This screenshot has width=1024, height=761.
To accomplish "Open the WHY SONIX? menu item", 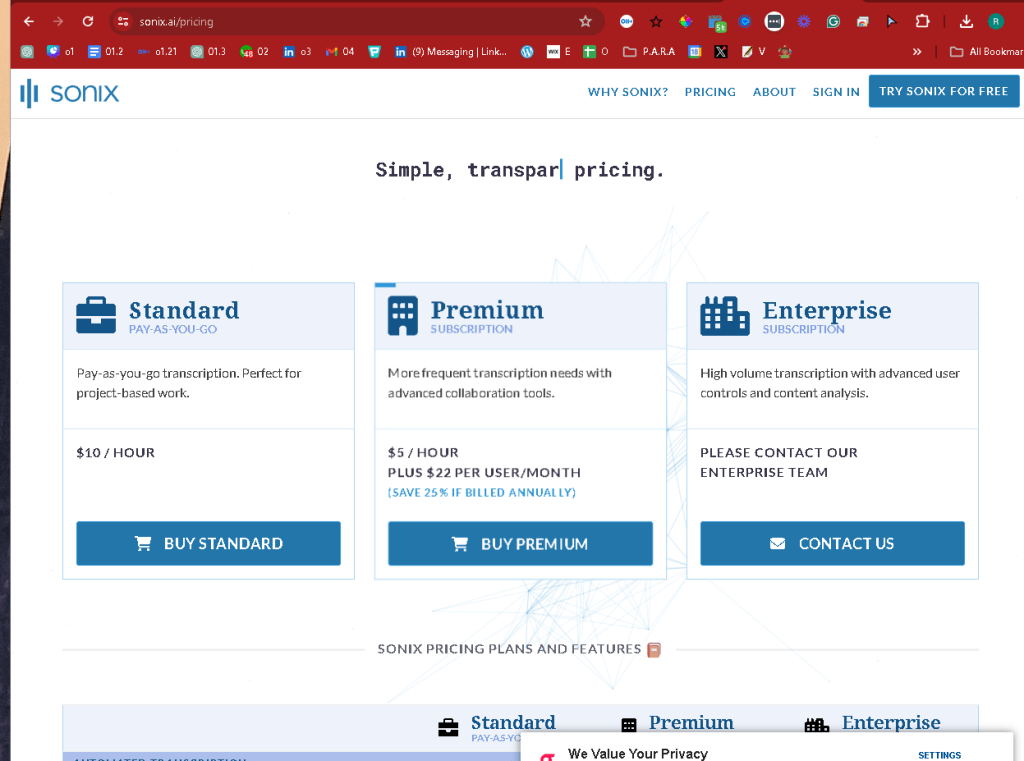I will click(628, 92).
